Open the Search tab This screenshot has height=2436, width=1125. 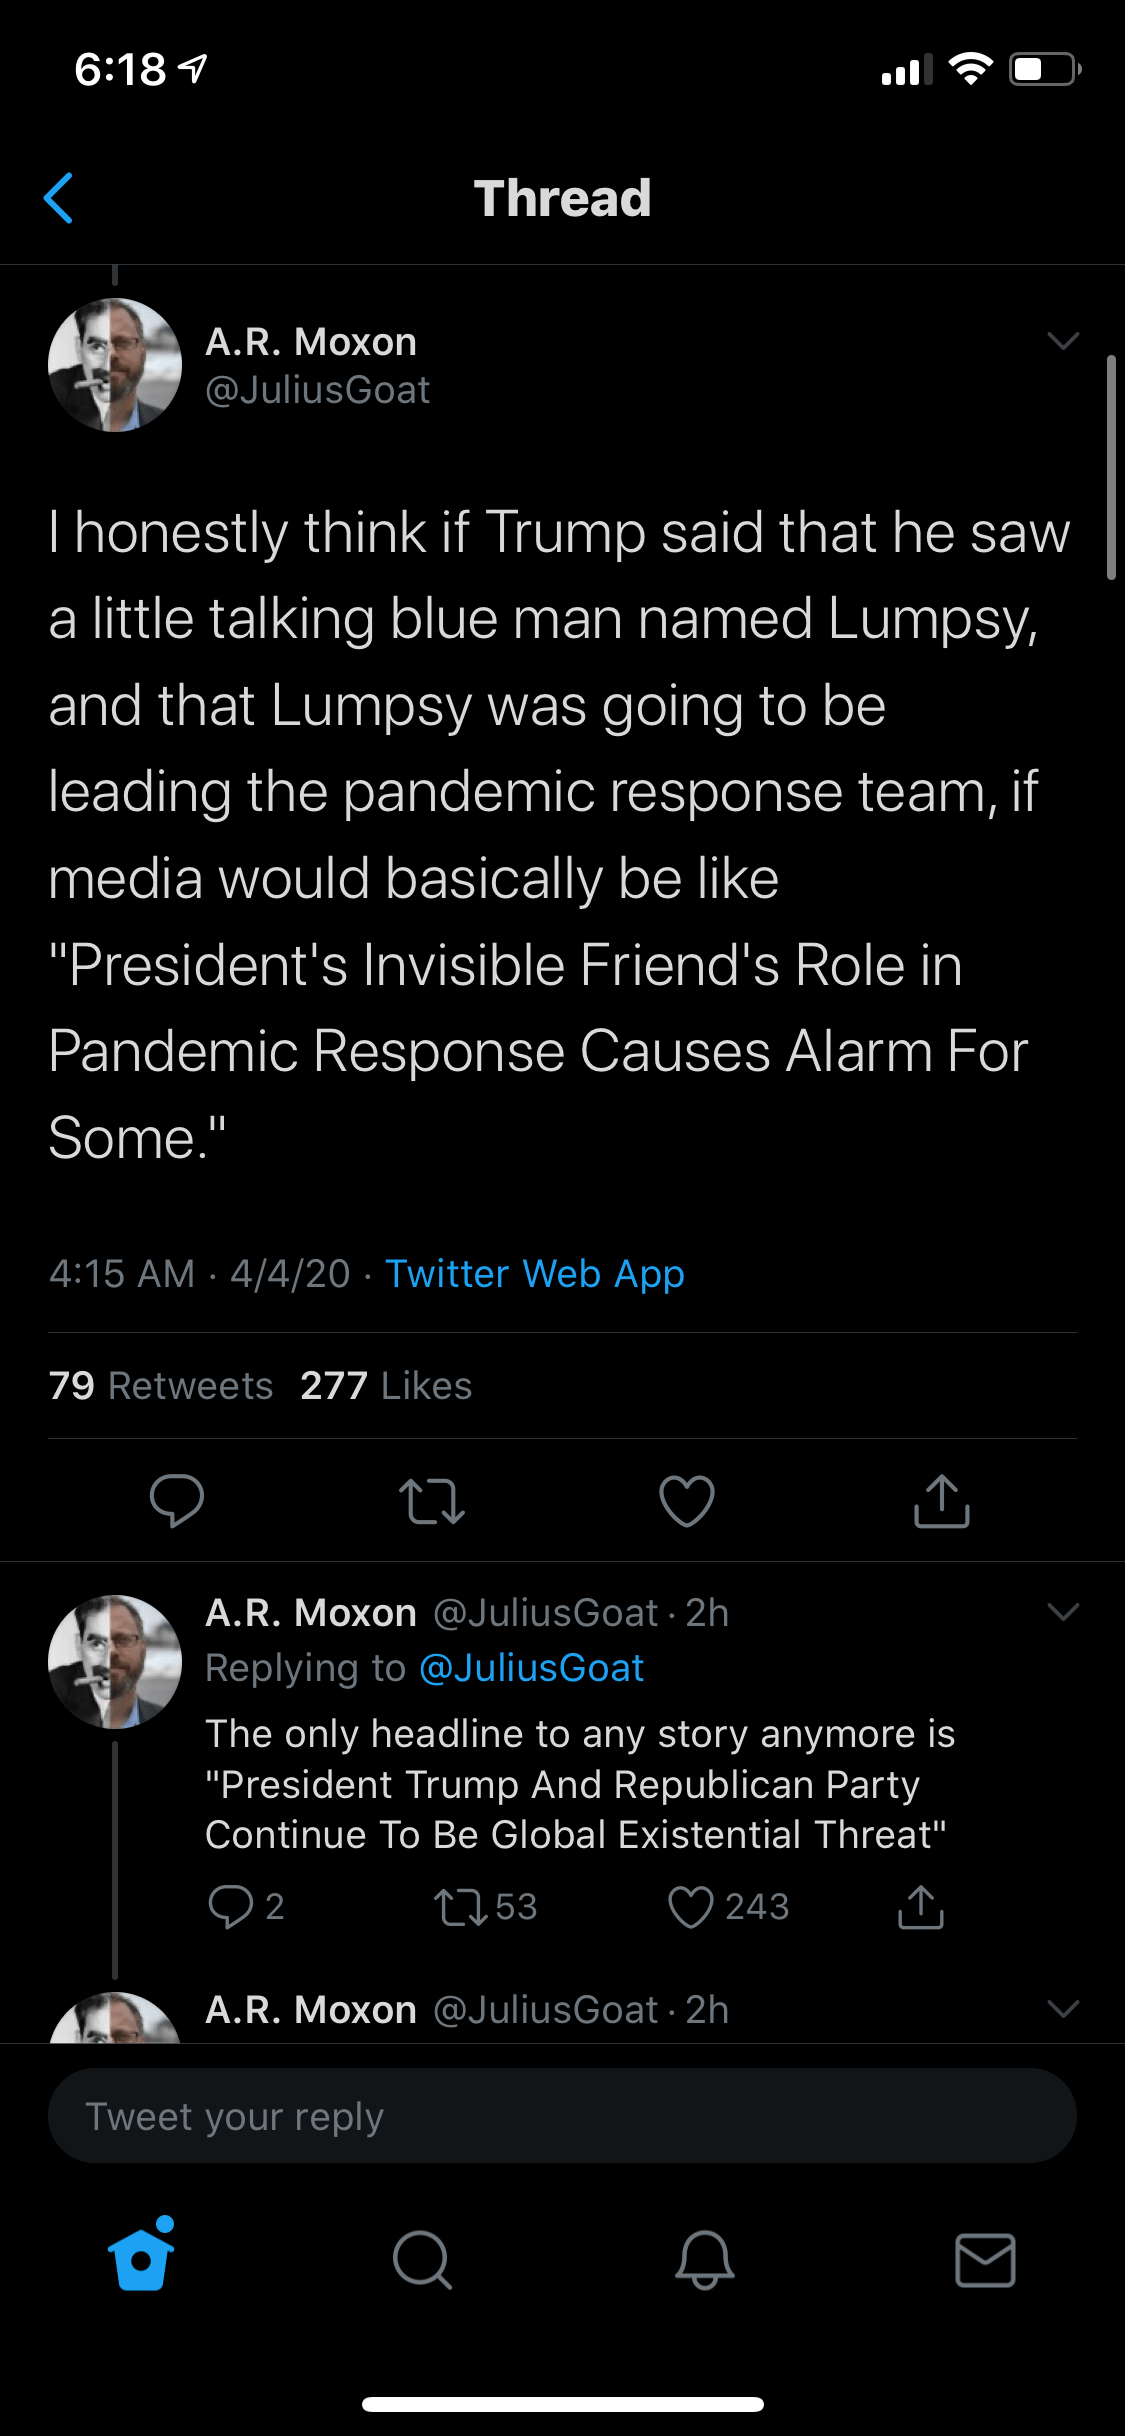[422, 2259]
